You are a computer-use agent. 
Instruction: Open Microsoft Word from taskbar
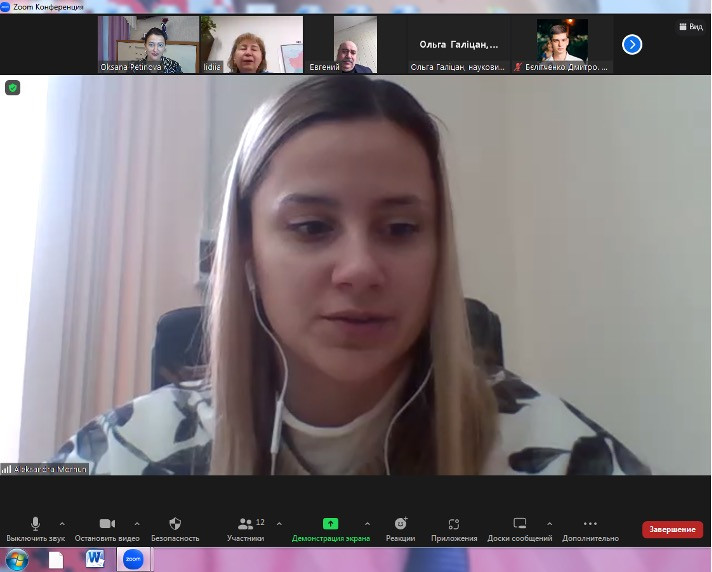(95, 559)
